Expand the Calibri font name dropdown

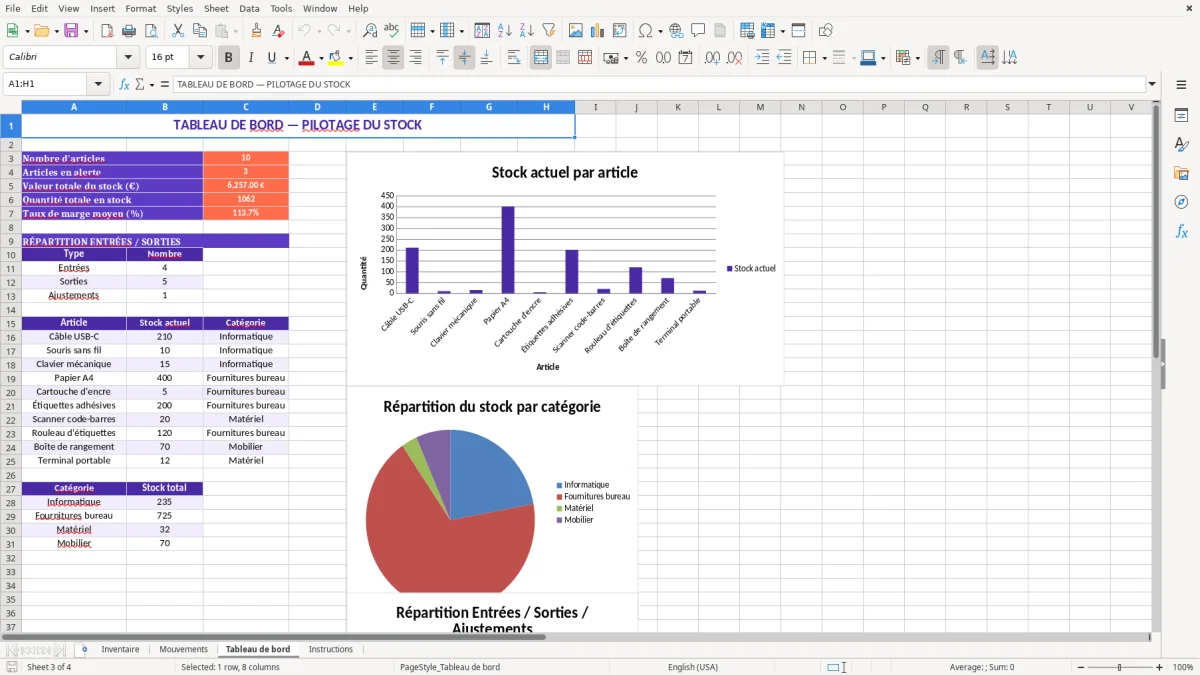coord(127,58)
